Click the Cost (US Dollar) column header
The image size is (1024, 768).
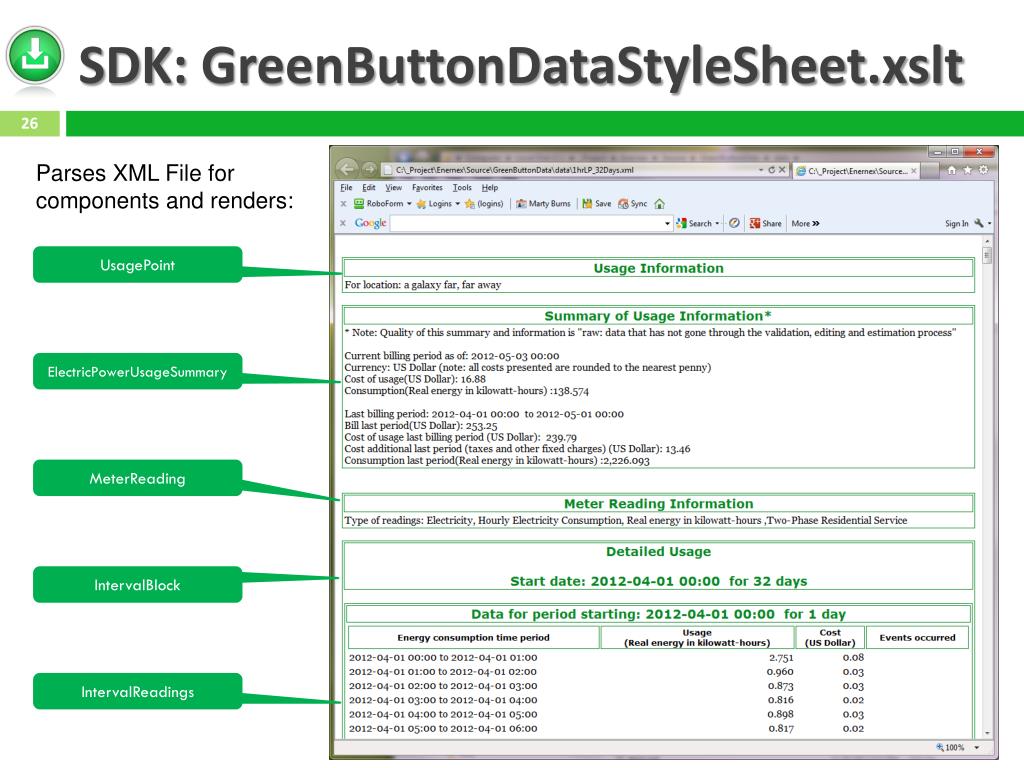830,637
